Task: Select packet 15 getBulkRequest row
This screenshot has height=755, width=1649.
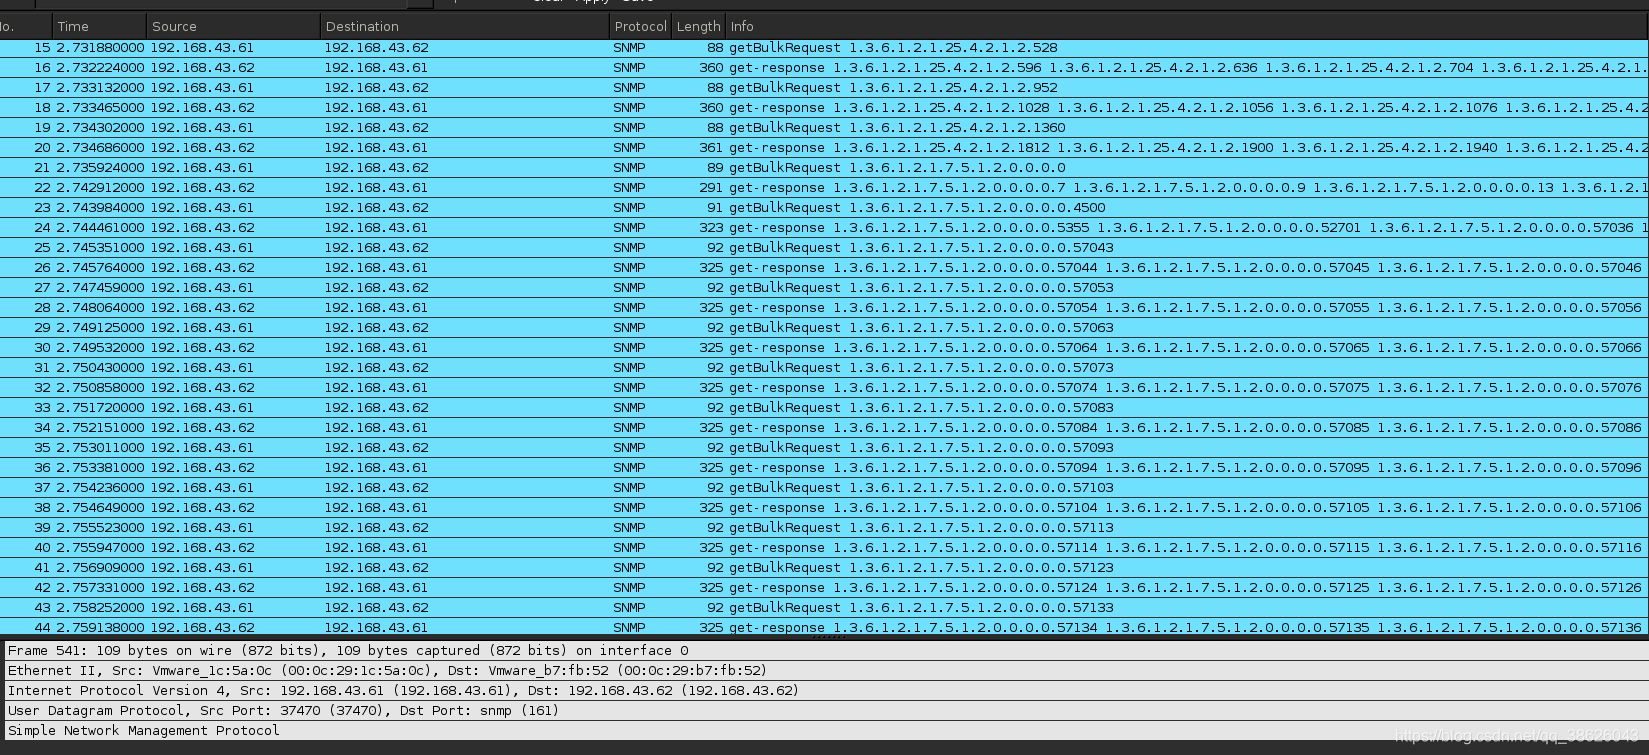Action: click(x=824, y=48)
